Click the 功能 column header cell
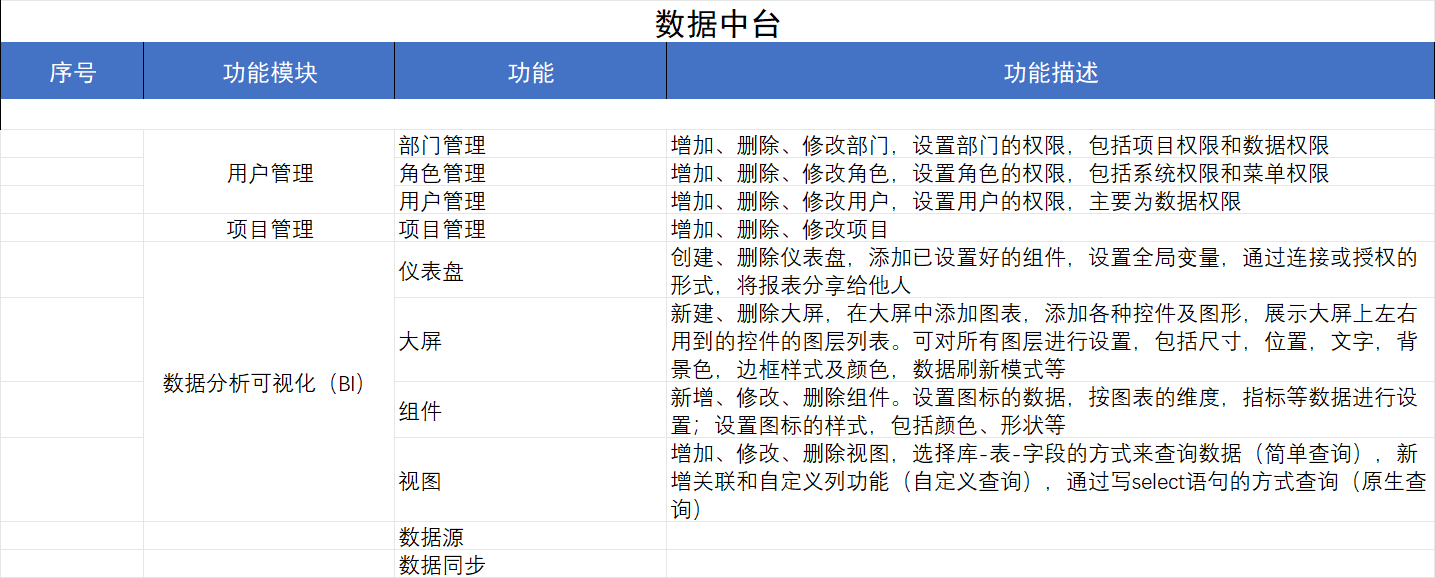The height and width of the screenshot is (578, 1435). coord(530,72)
